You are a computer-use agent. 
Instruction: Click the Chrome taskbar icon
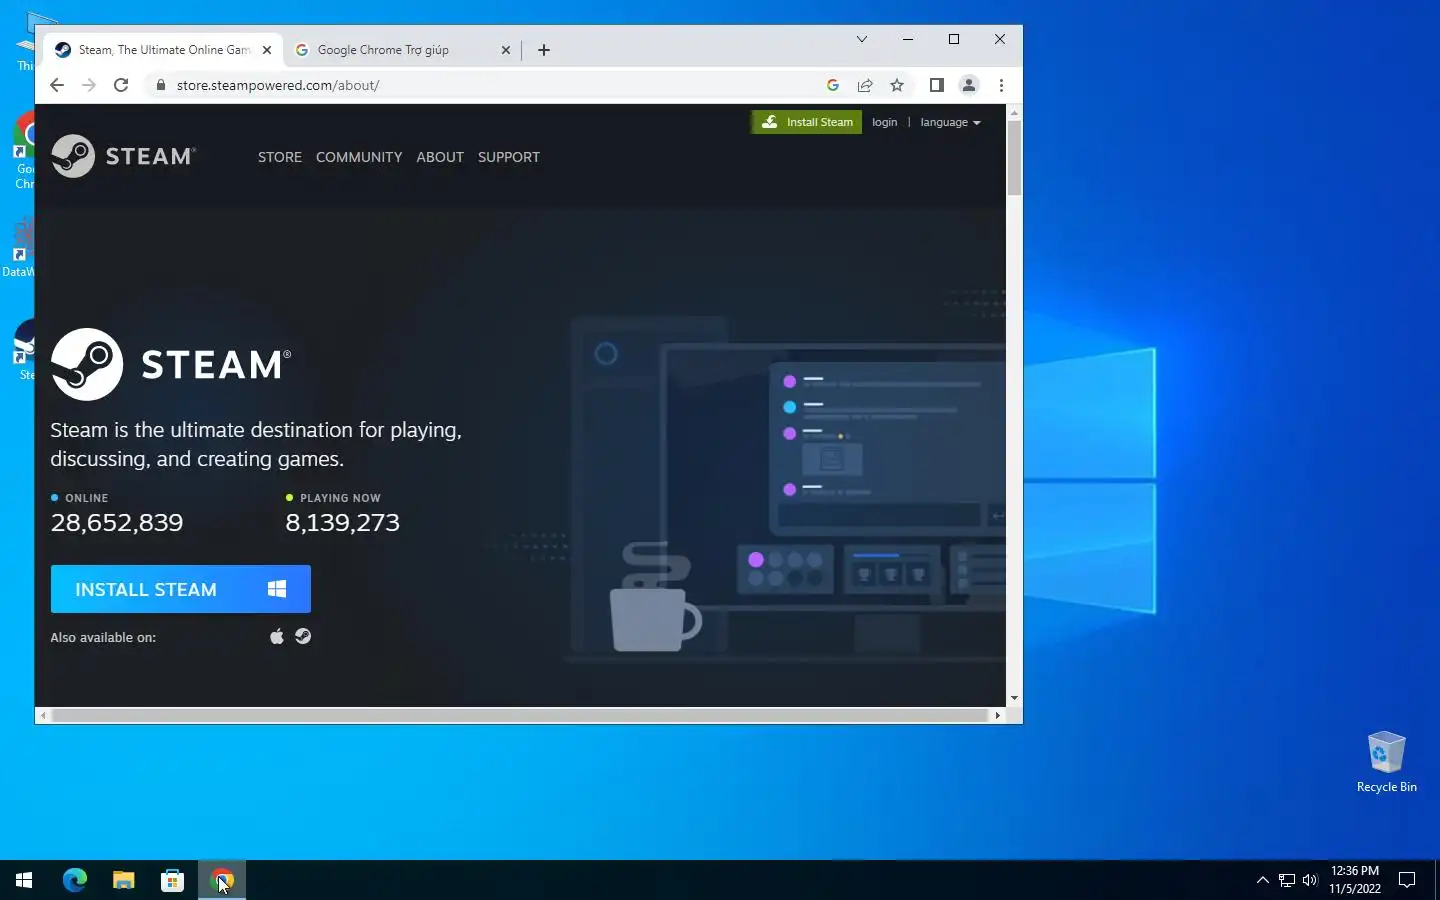click(x=222, y=880)
